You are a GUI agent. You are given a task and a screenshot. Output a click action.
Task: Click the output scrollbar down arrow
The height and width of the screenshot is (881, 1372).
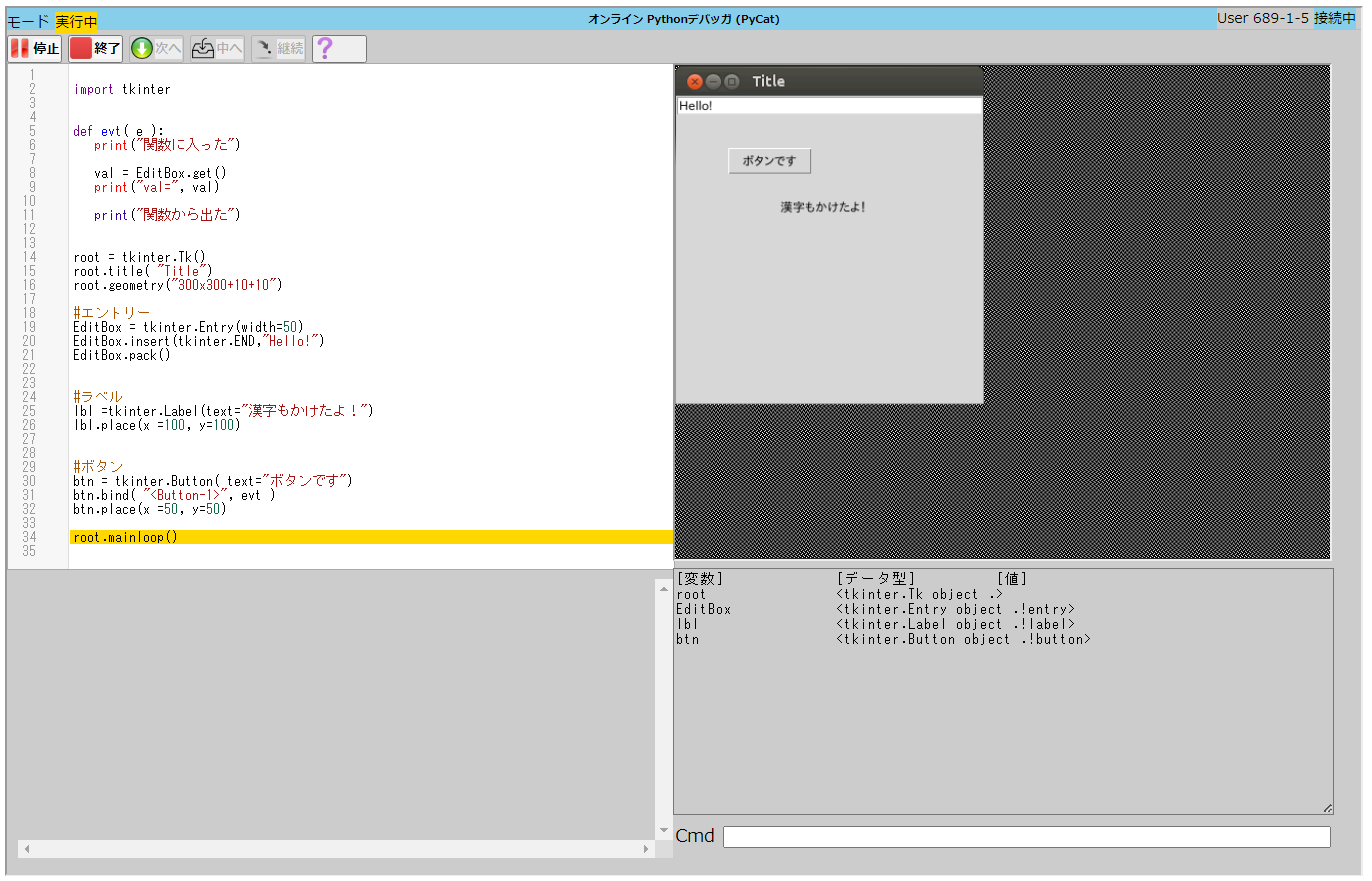[x=664, y=830]
